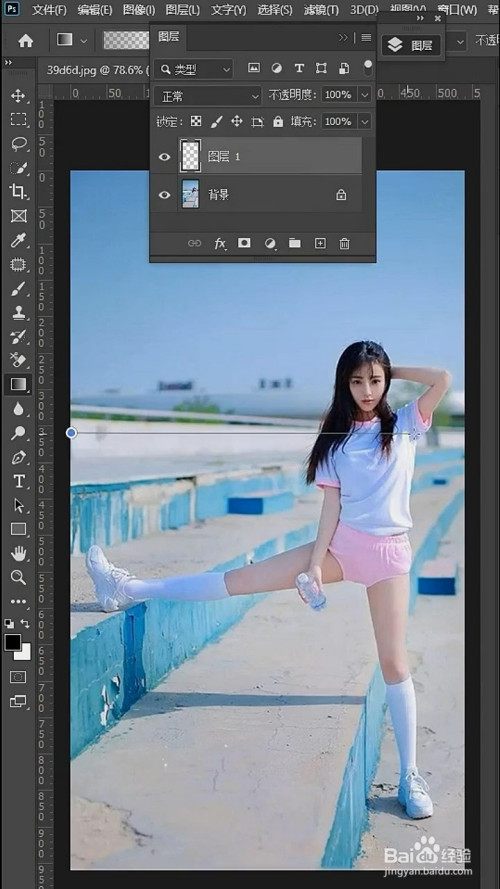Click the 图层 panel button

pos(412,45)
